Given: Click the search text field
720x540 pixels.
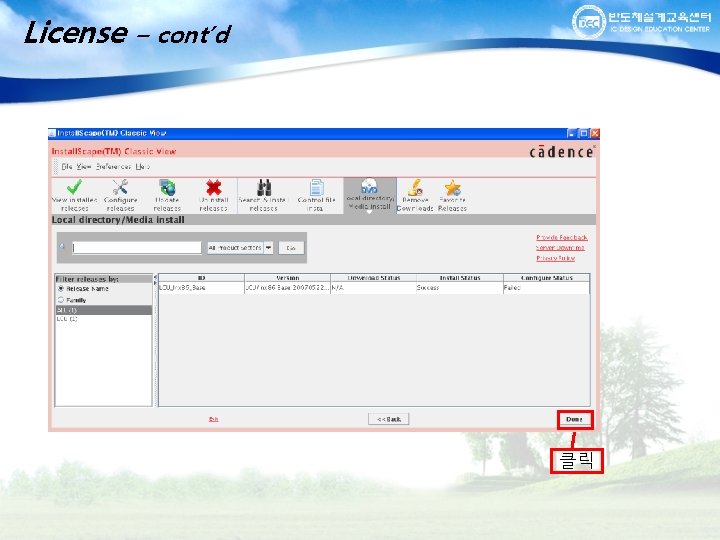Looking at the screenshot, I should point(137,248).
